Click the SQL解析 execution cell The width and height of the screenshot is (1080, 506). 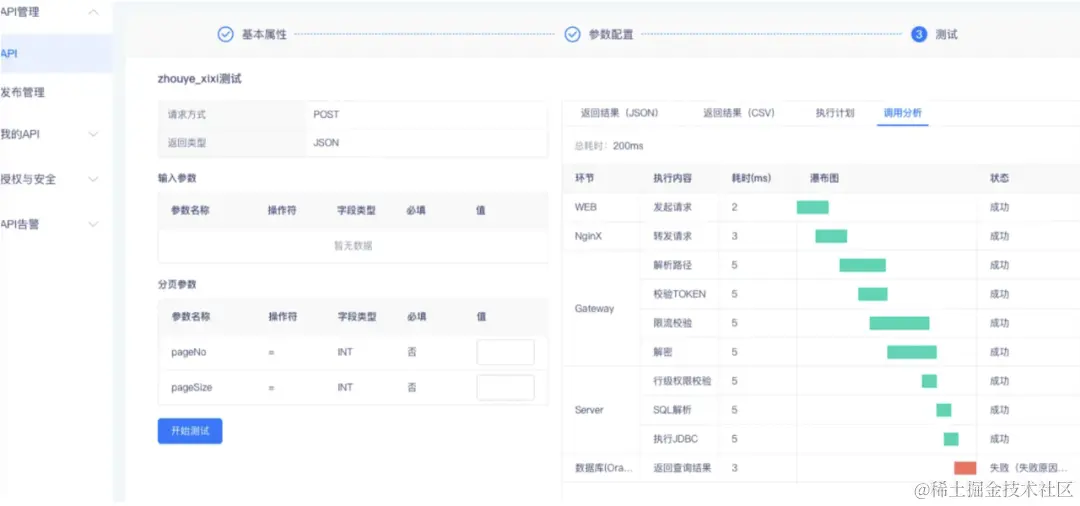[x=672, y=410]
